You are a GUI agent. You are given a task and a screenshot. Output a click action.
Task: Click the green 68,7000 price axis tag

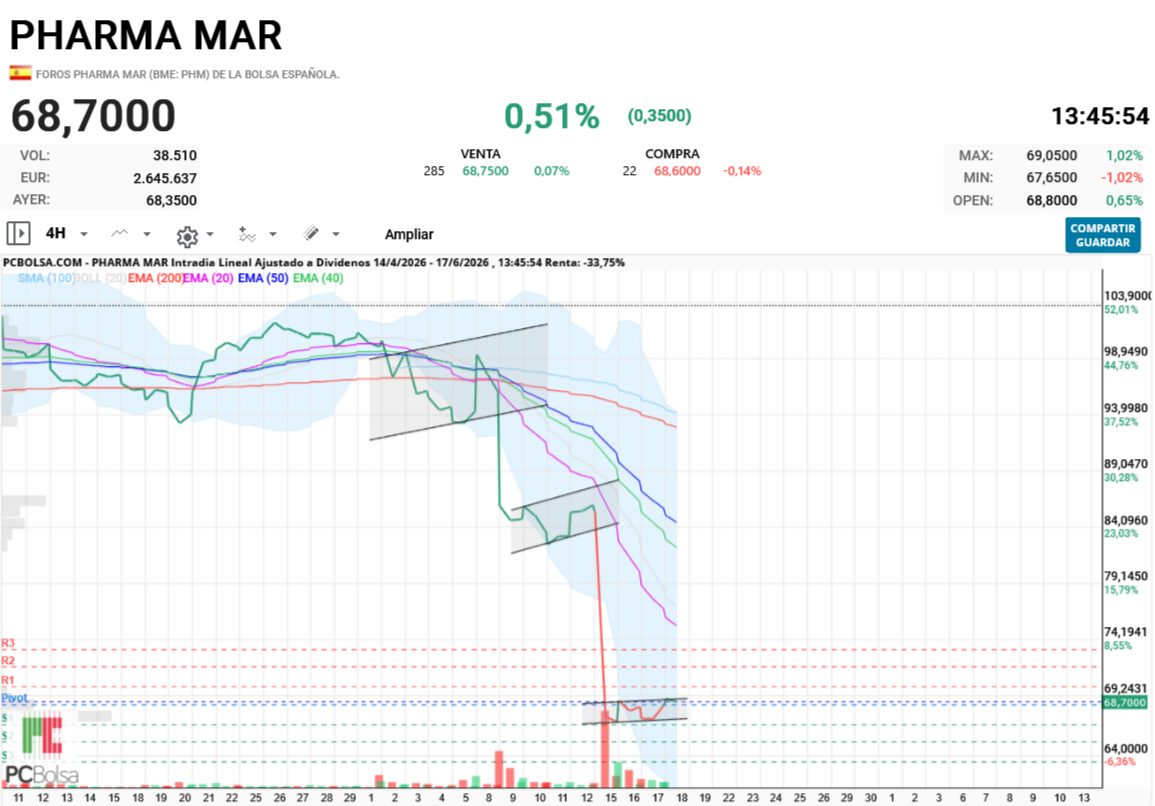click(x=1125, y=703)
